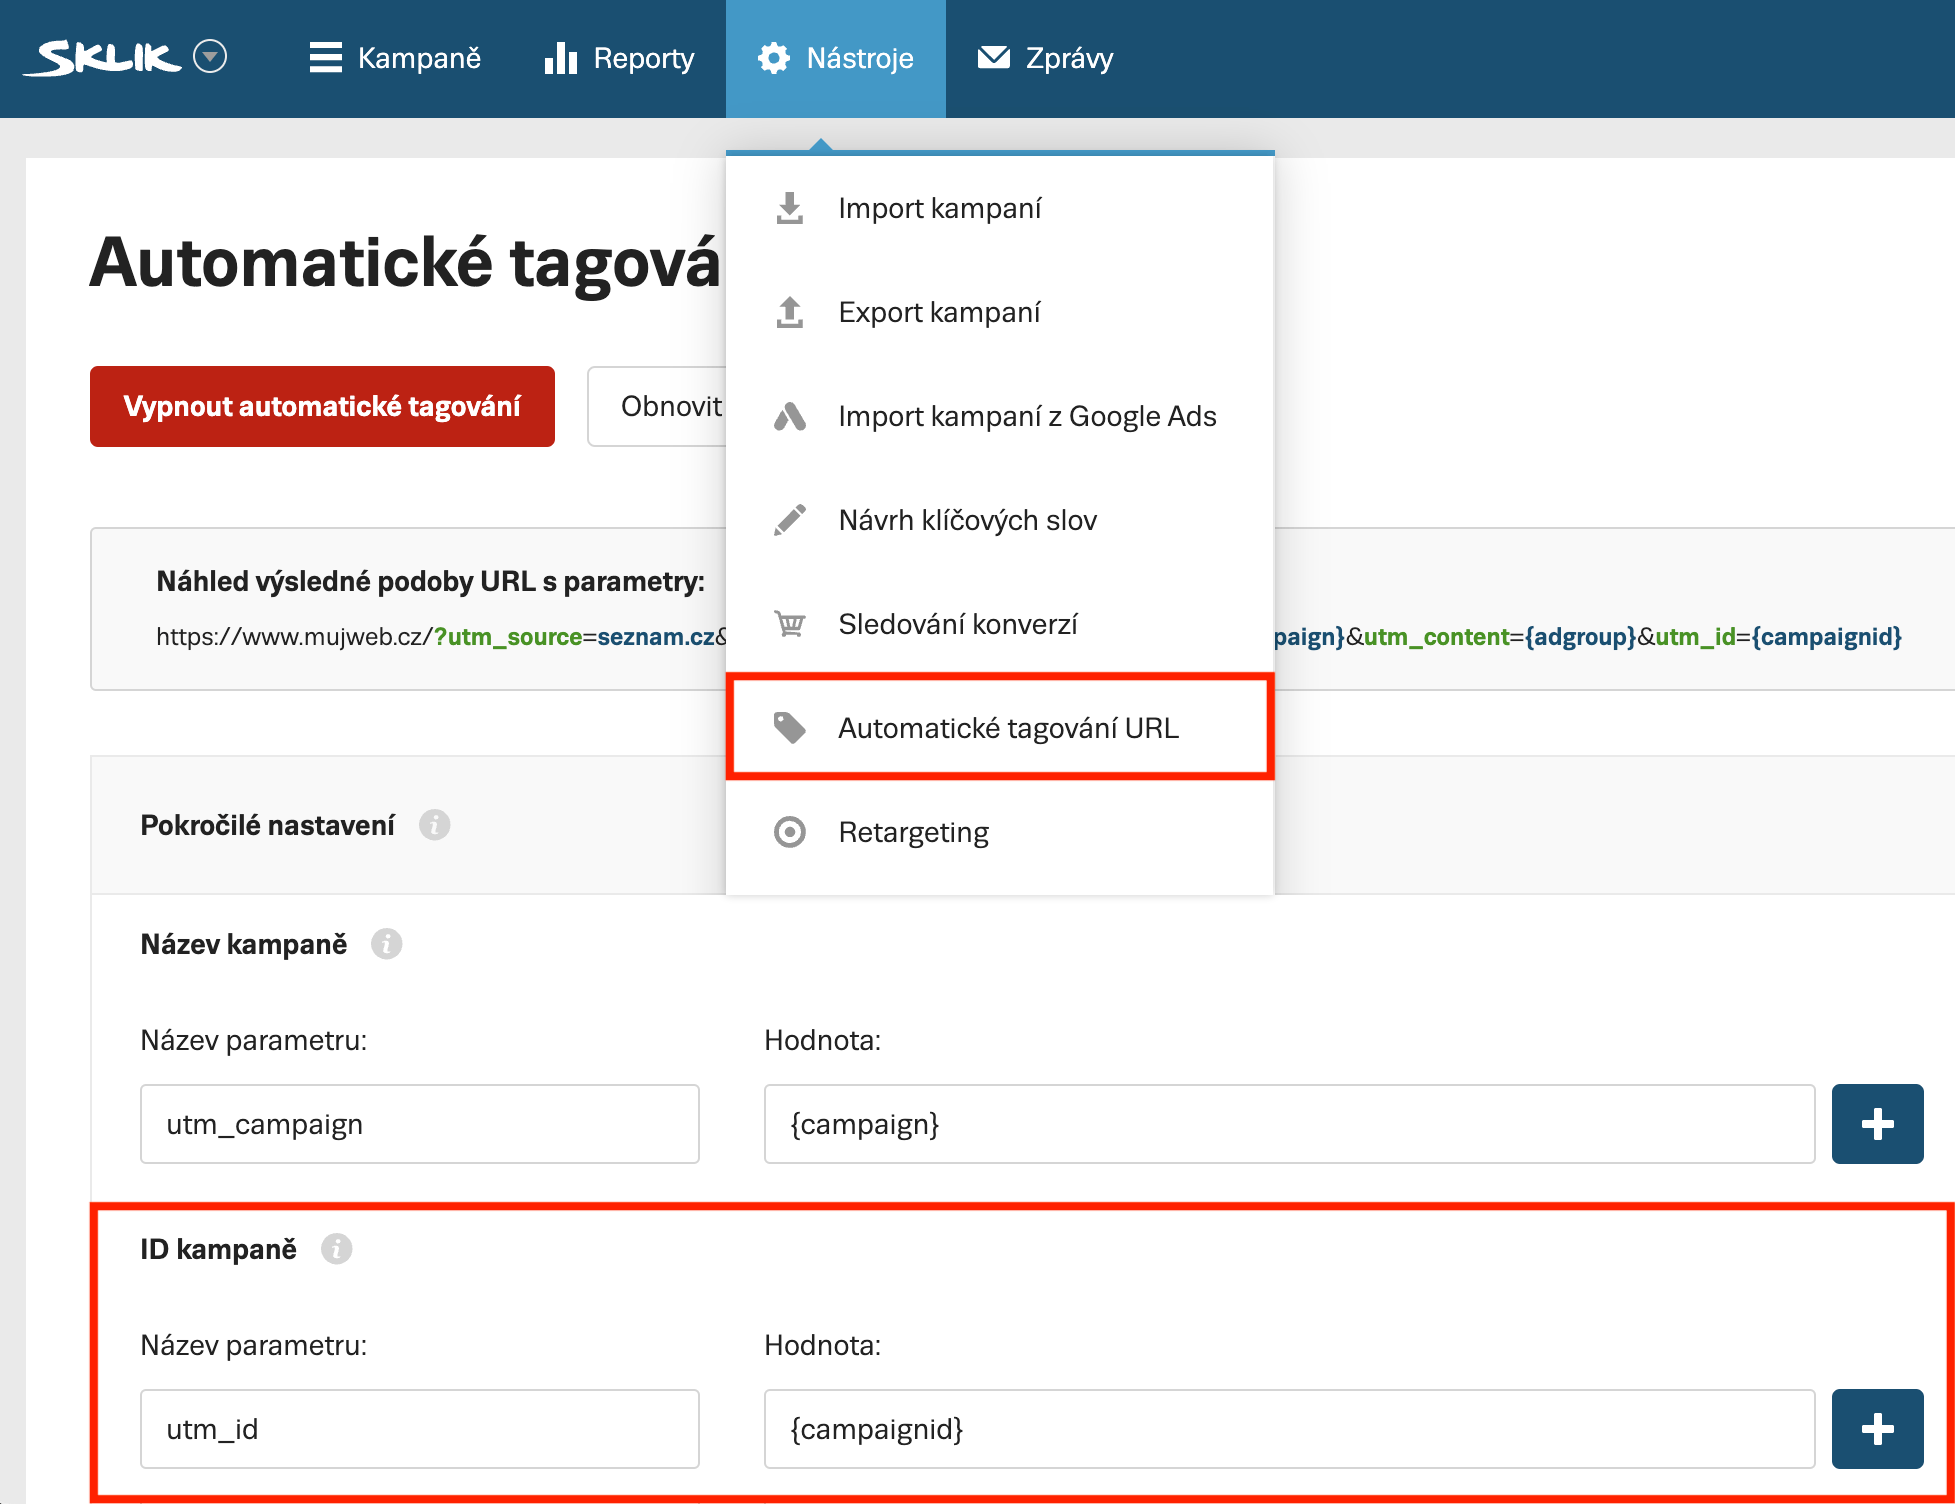Open the Reporty menu in top bar

tap(620, 58)
